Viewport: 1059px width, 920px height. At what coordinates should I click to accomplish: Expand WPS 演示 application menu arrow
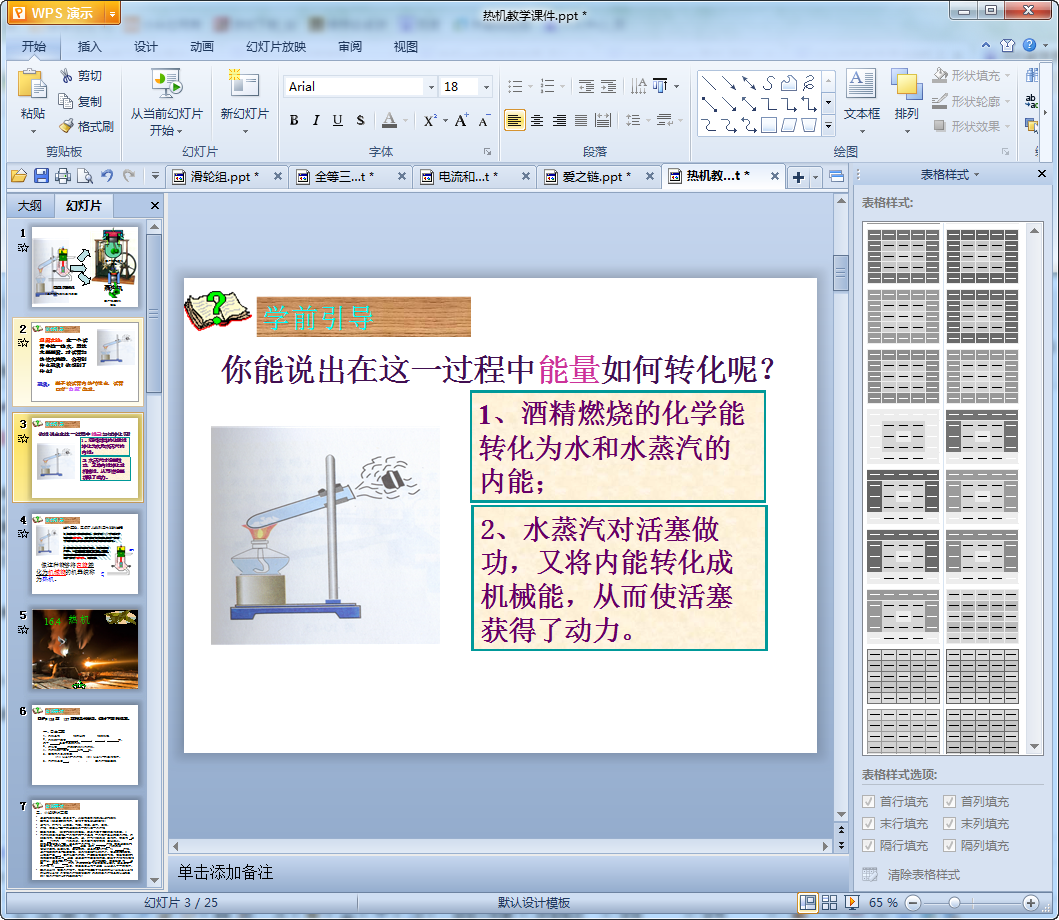coord(112,13)
